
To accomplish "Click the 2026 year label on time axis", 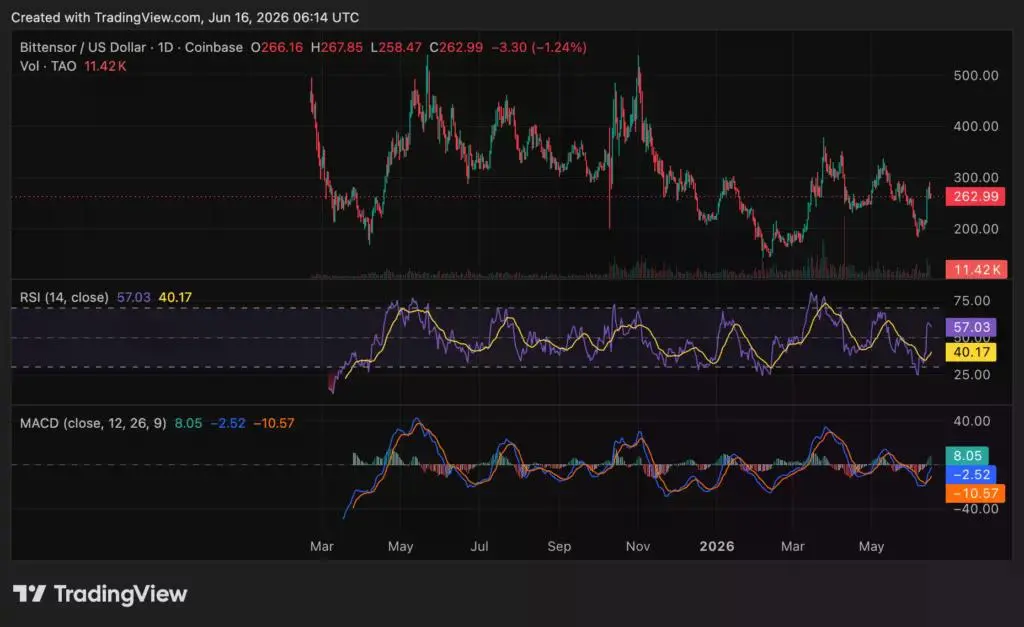I will coord(716,547).
